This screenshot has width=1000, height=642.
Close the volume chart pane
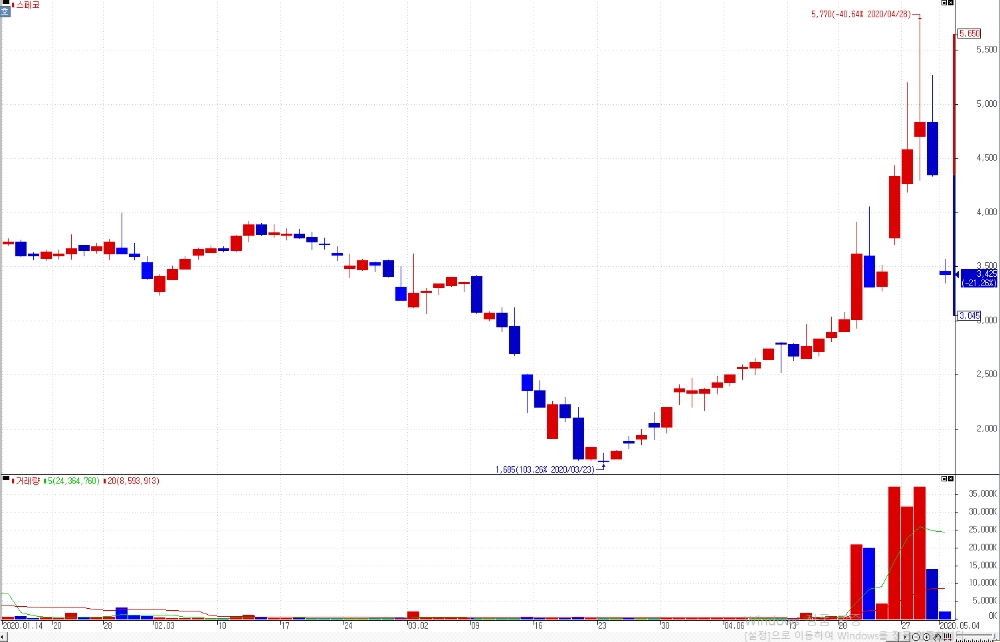pos(950,478)
